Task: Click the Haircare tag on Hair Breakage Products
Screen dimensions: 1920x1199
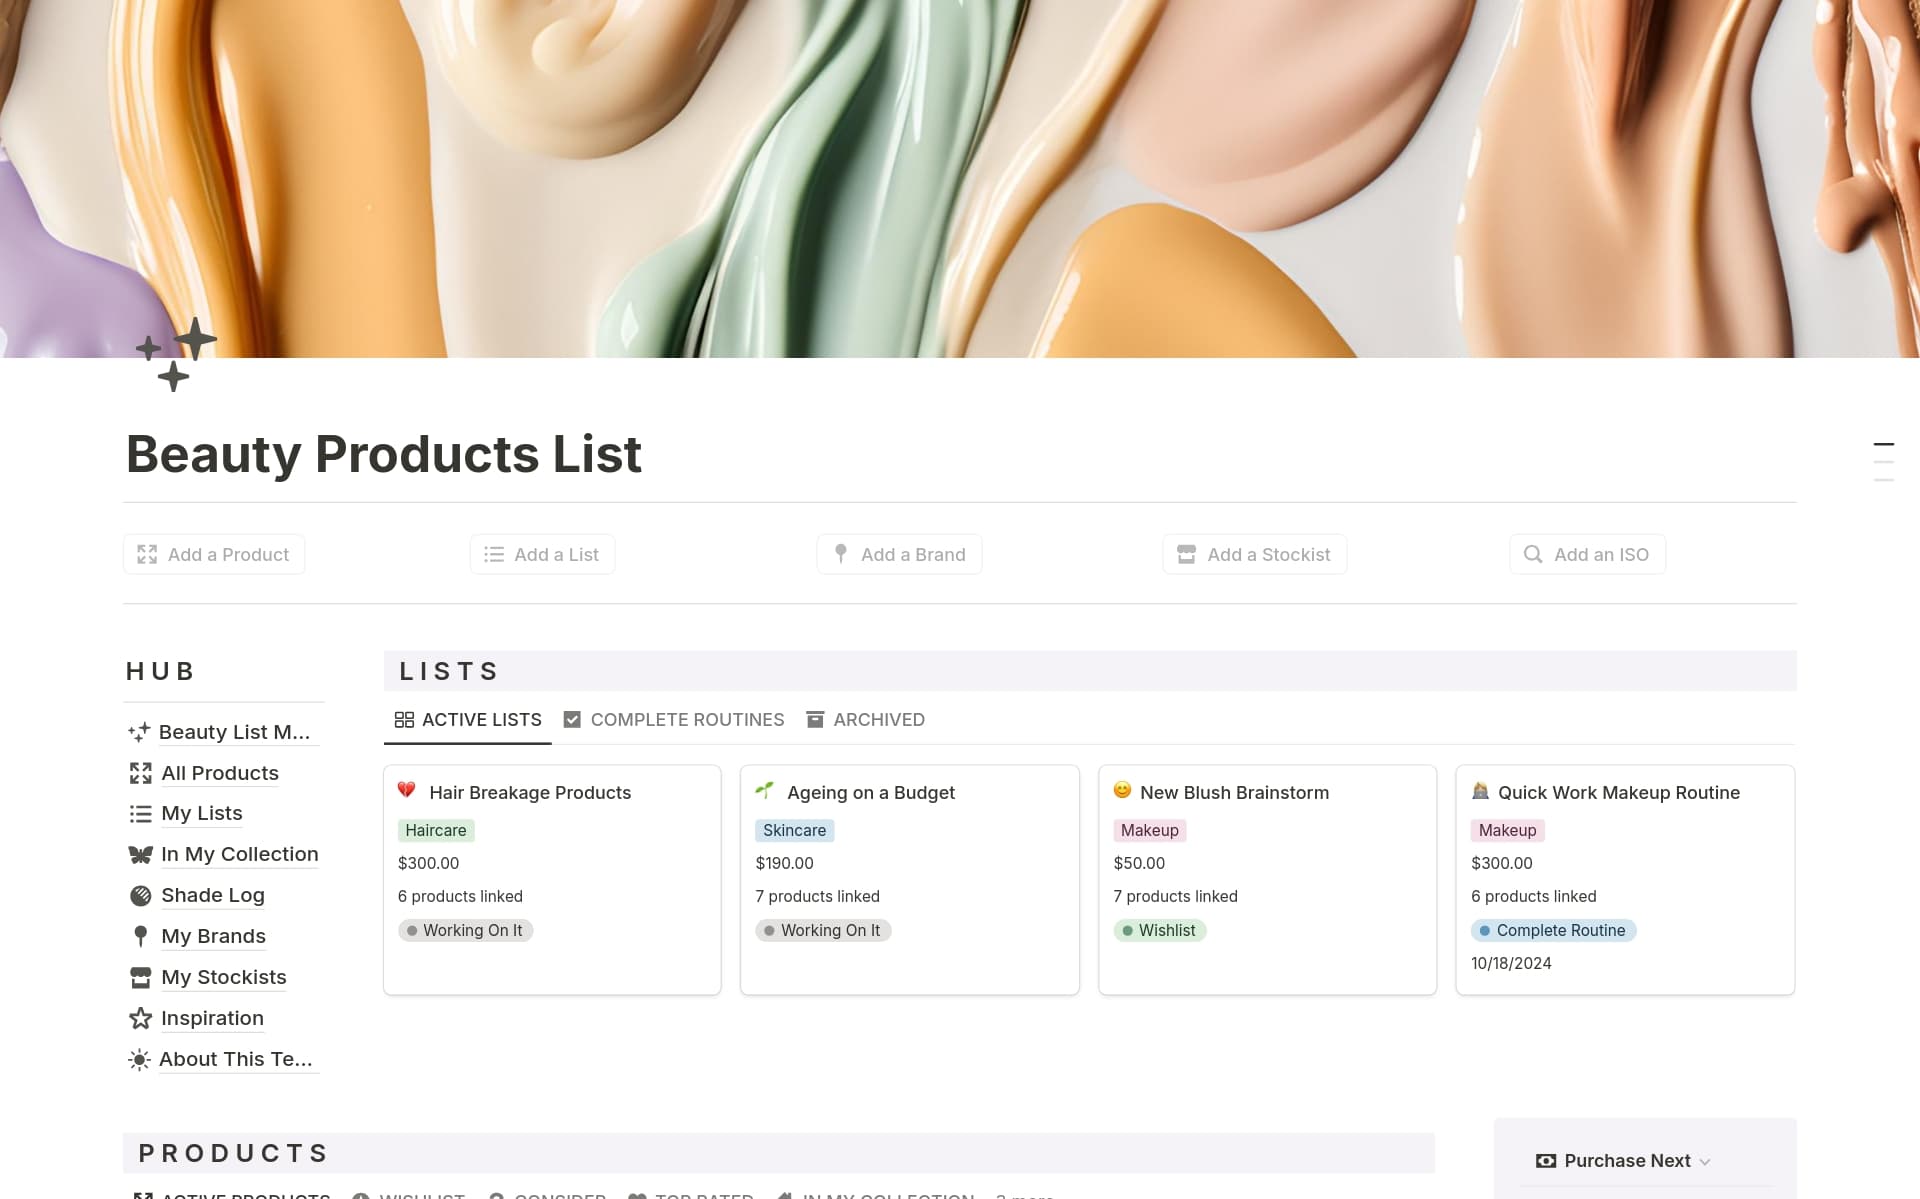Action: click(x=436, y=830)
